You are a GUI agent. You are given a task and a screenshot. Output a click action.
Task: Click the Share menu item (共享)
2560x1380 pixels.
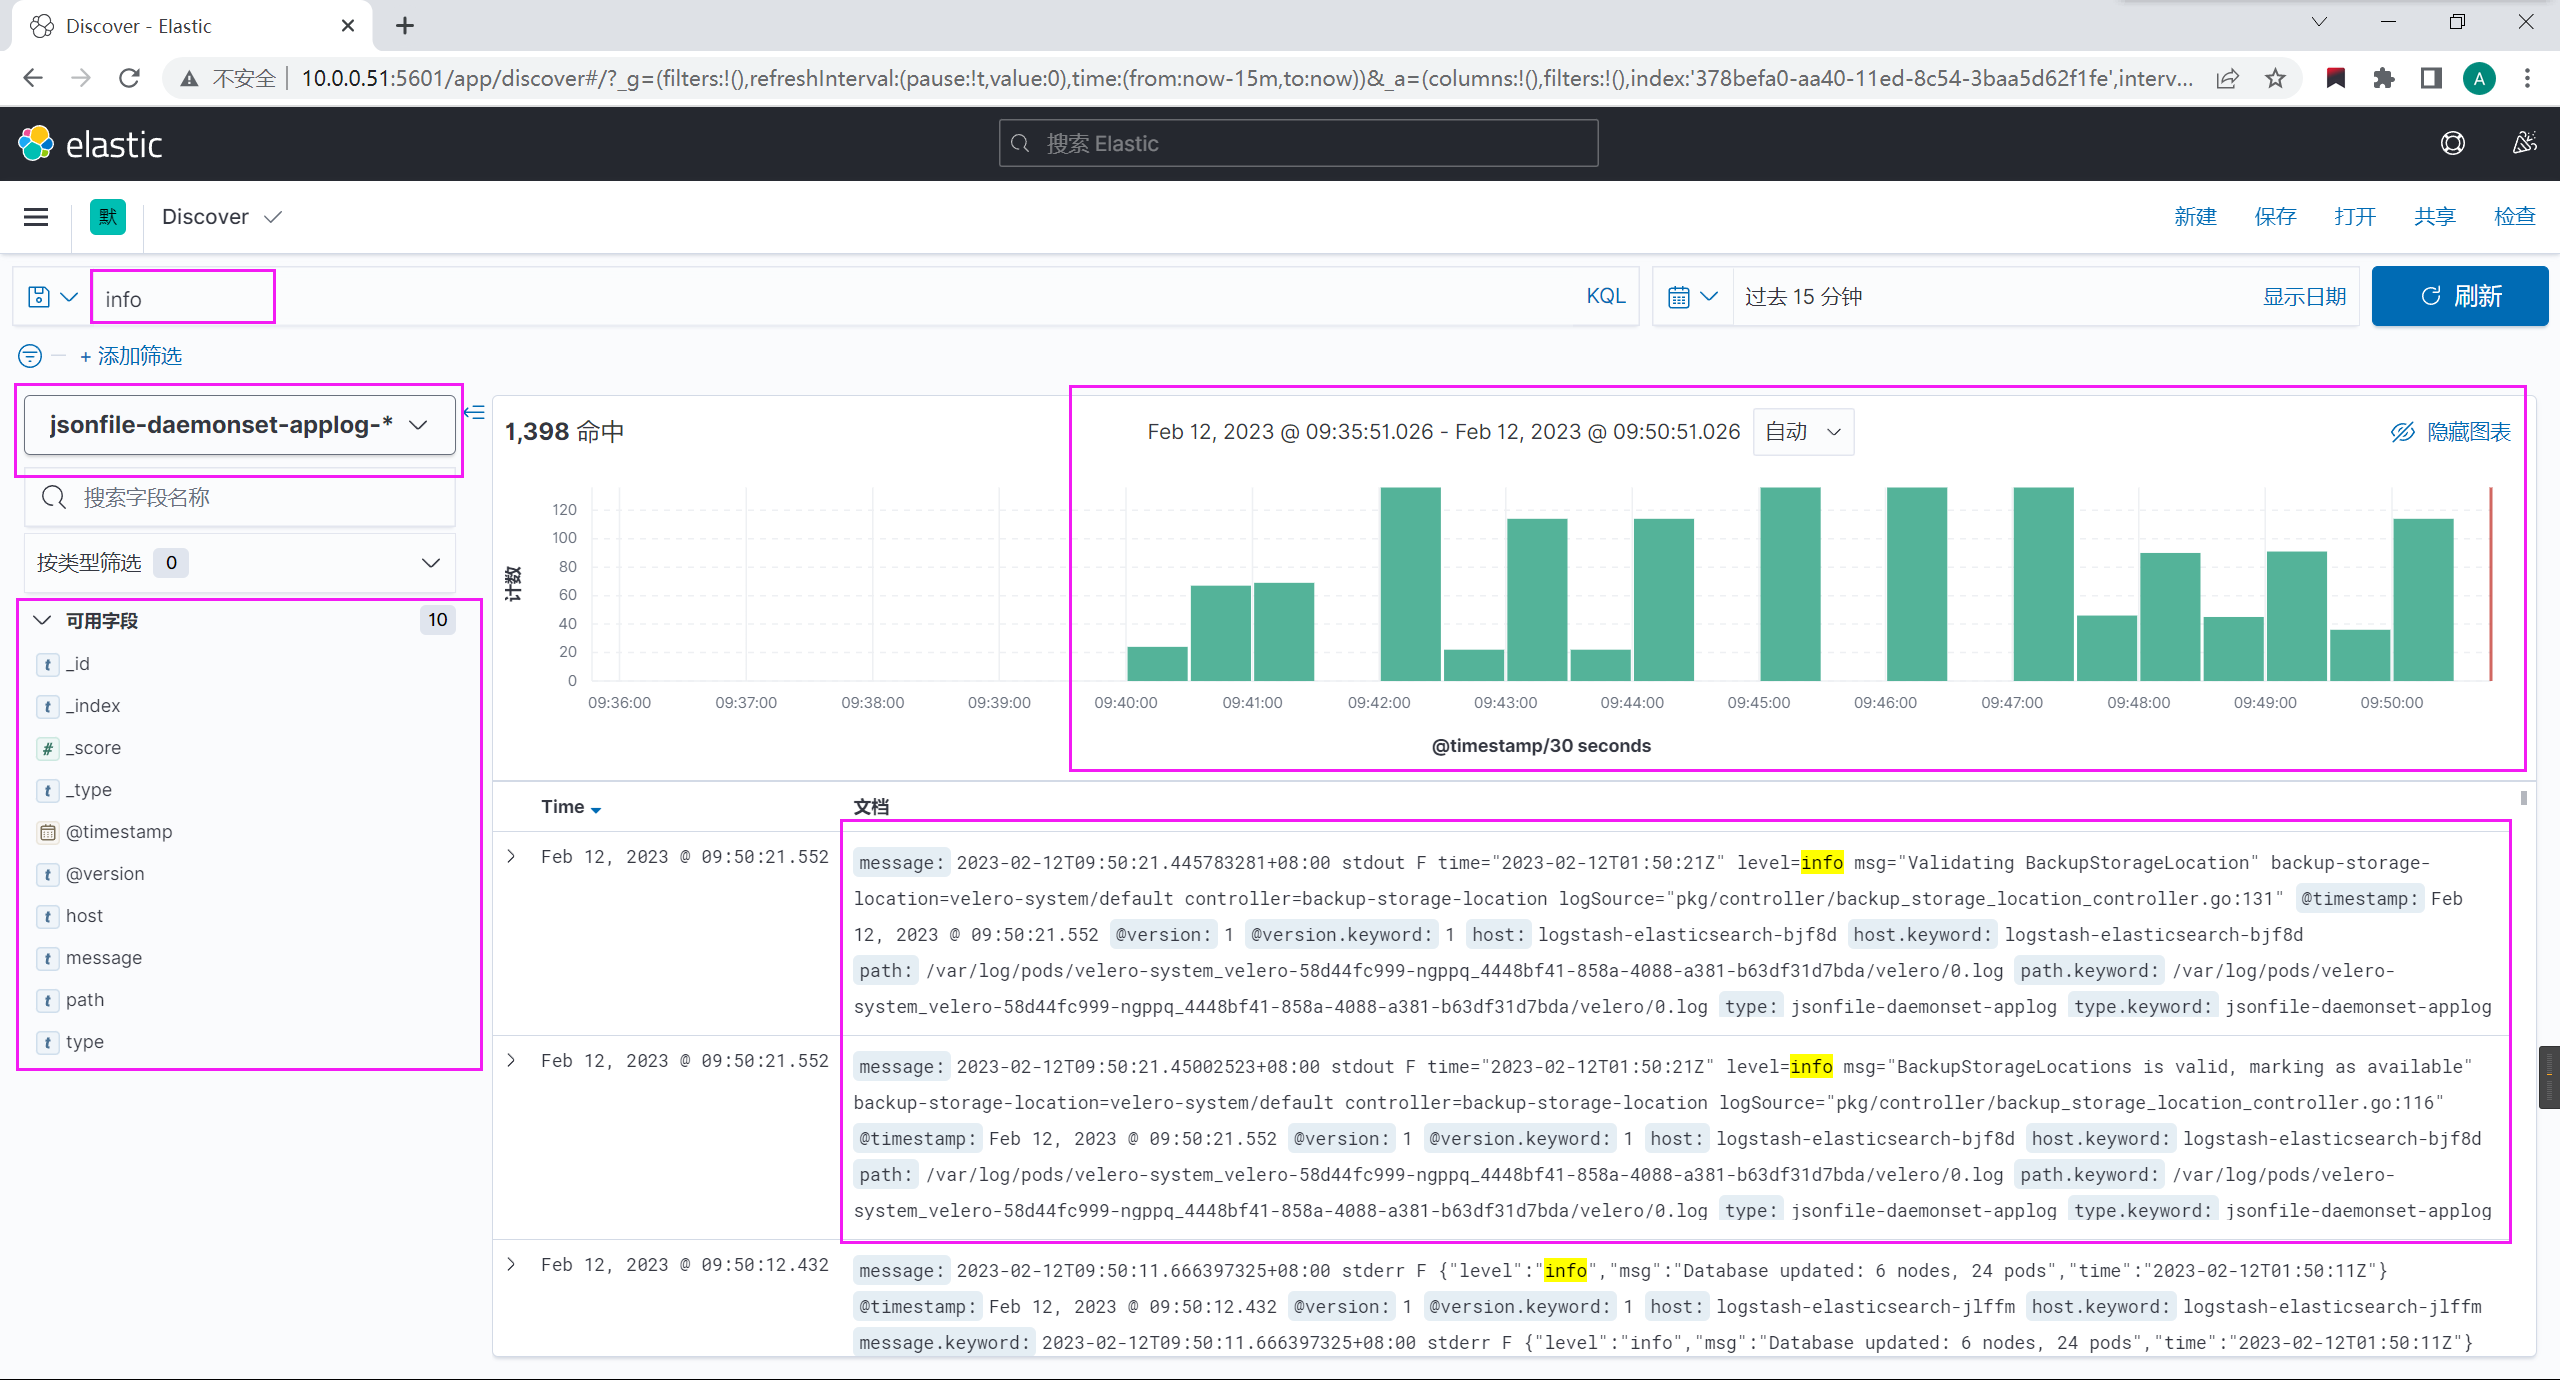pos(2435,217)
